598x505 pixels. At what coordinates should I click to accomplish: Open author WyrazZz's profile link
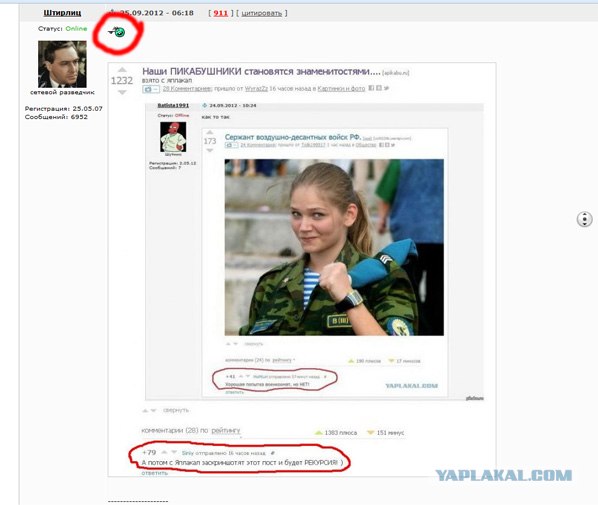256,88
